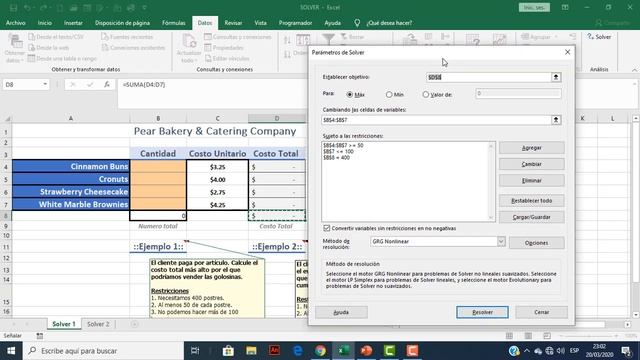
Task: Toggle Convertir variables sin restricciones en no negativas
Action: [x=327, y=228]
